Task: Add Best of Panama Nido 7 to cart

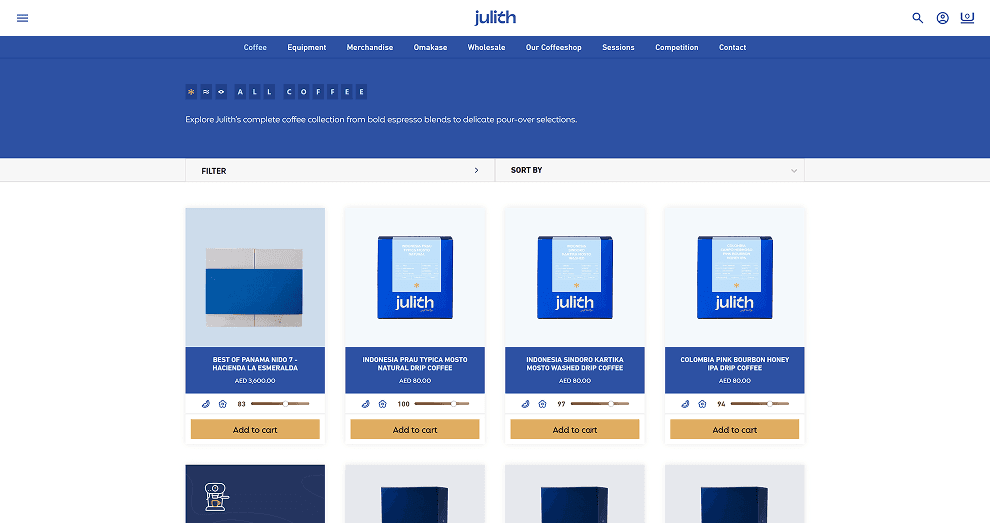Action: [255, 430]
